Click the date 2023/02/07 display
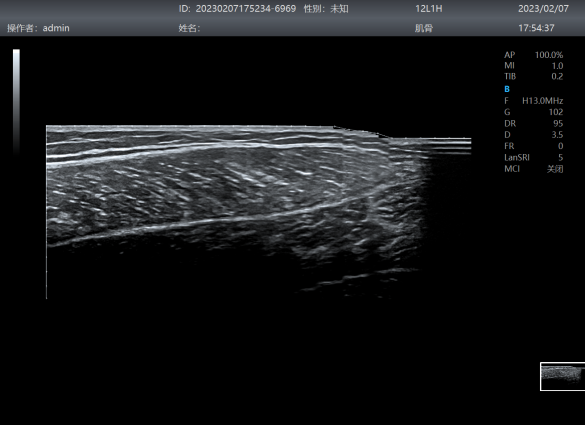 (x=543, y=9)
